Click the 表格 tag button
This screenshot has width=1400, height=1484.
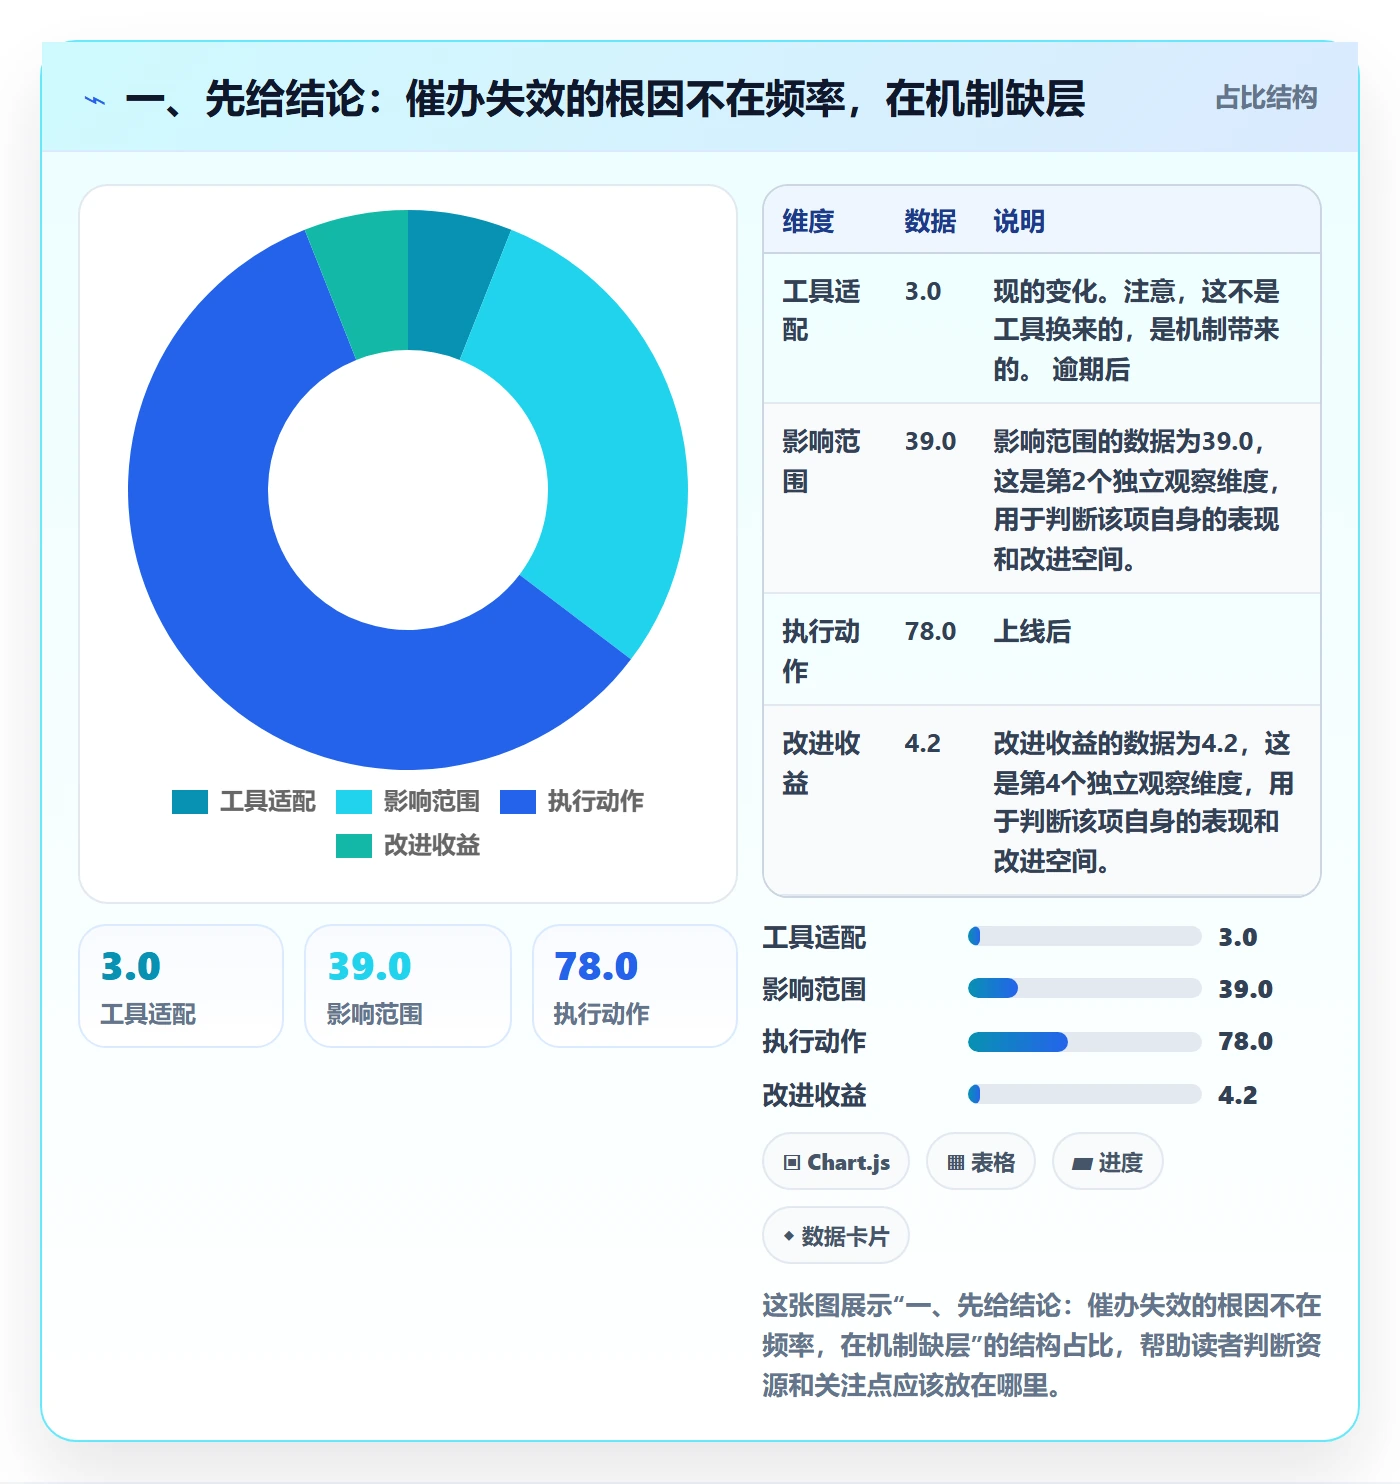pos(981,1162)
